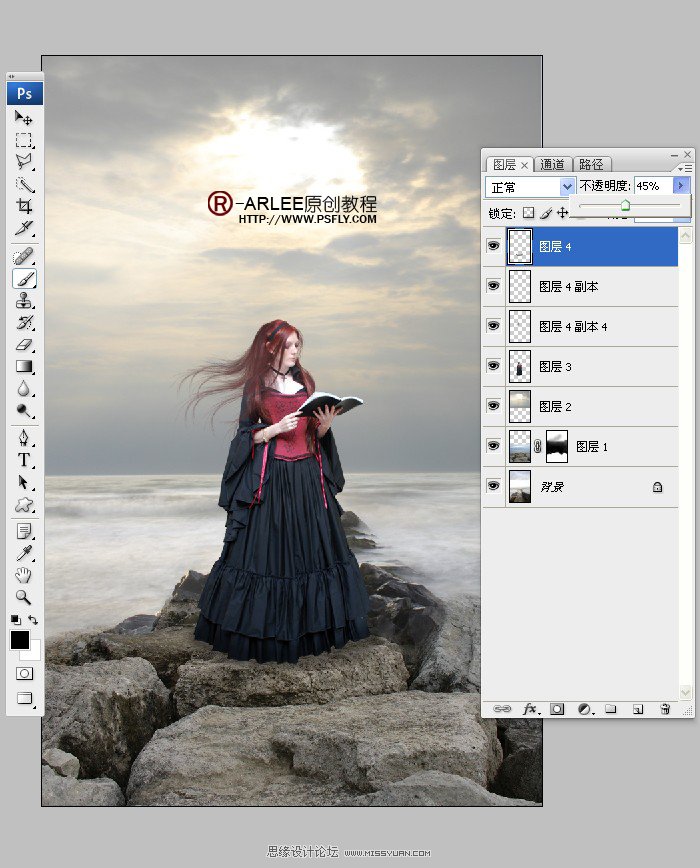Hide layer 图层 4
This screenshot has width=700, height=868.
(493, 246)
